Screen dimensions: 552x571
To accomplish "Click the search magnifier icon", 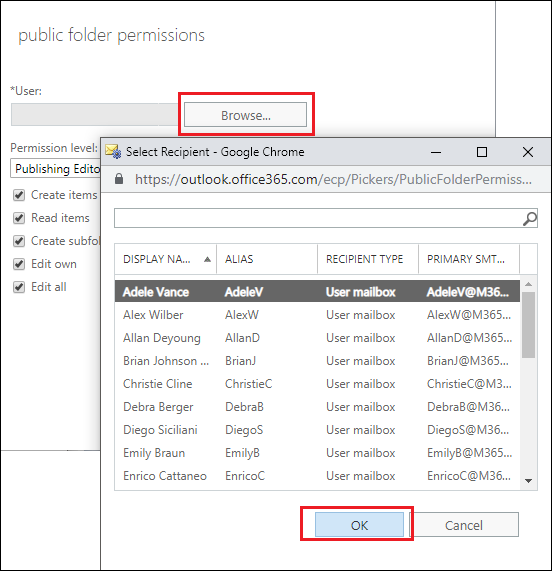I will 530,219.
